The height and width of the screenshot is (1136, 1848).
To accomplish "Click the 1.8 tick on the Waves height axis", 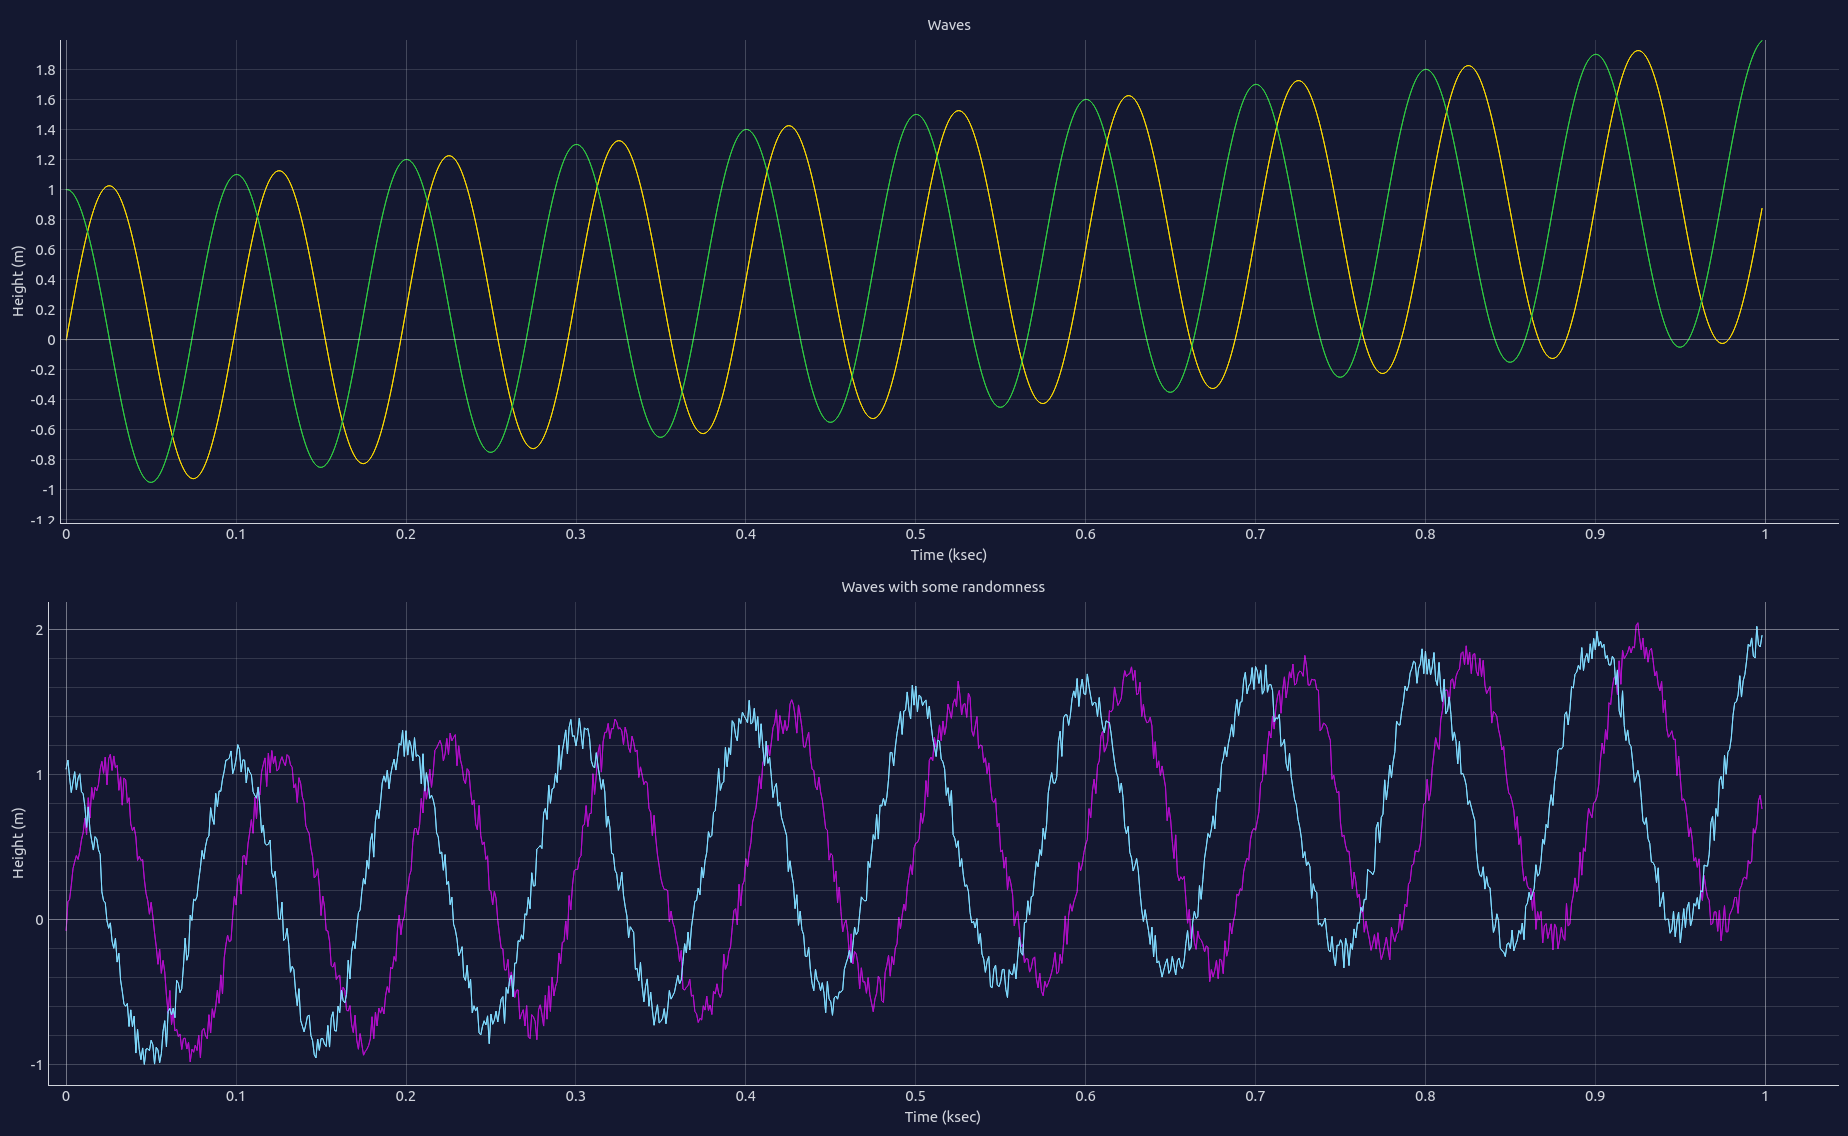I will (x=45, y=70).
